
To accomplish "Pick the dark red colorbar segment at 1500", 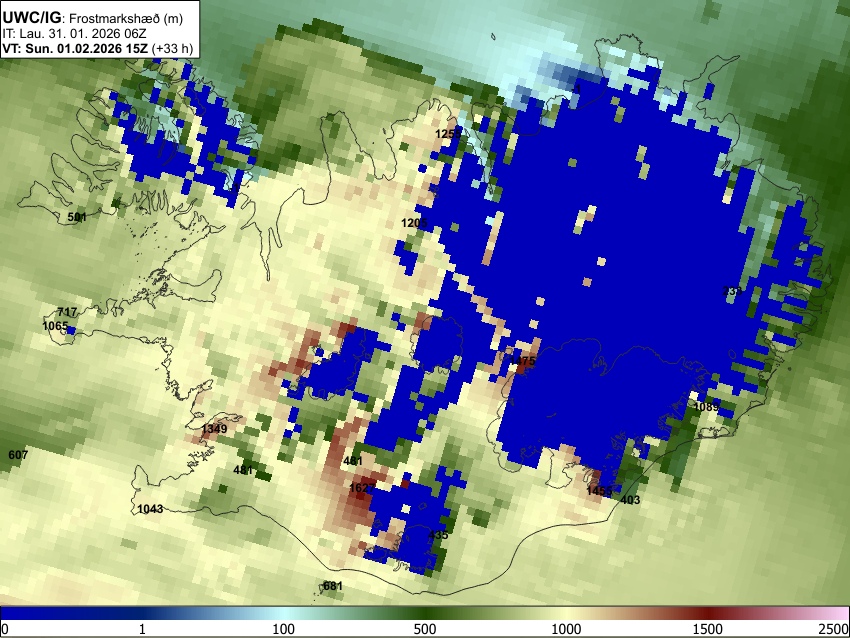I will tap(707, 613).
